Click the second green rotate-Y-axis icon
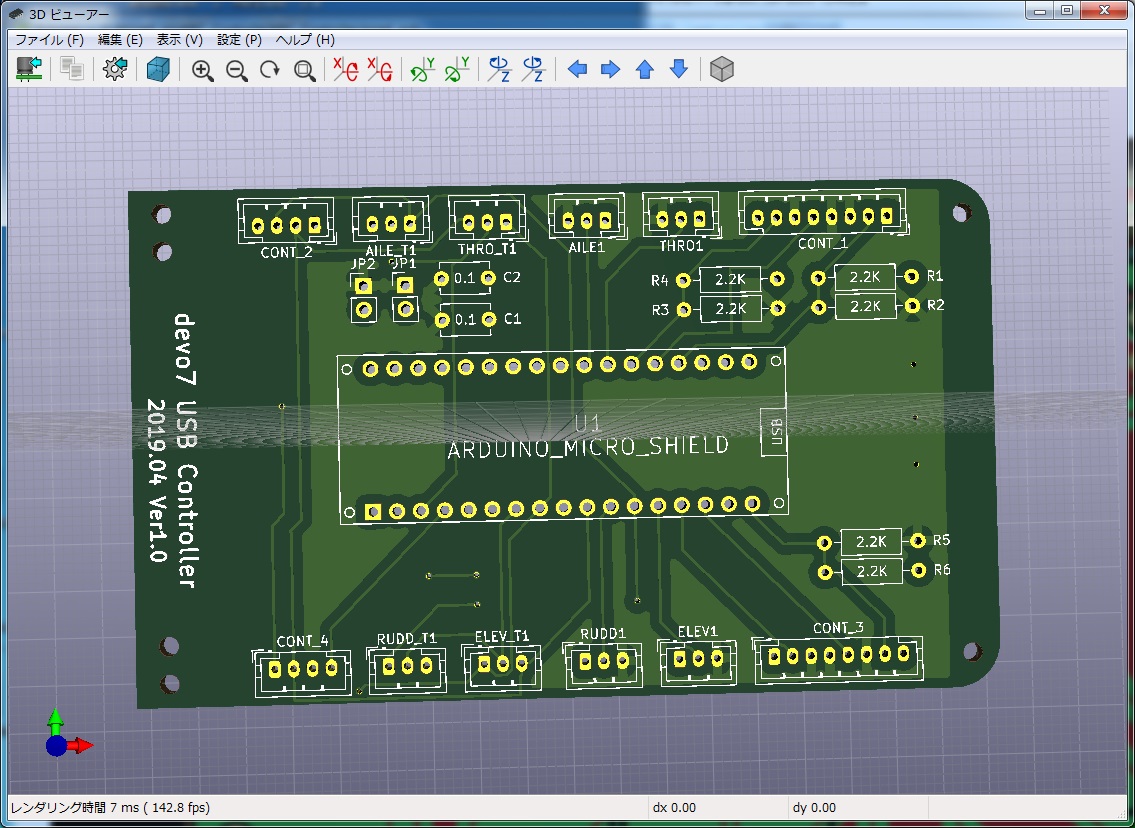 pos(457,69)
